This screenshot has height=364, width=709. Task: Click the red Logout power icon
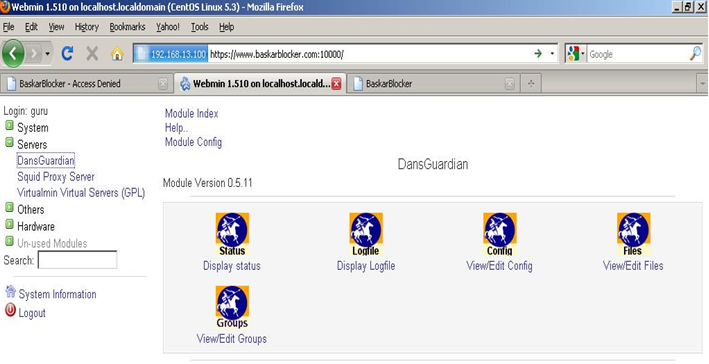coord(10,310)
